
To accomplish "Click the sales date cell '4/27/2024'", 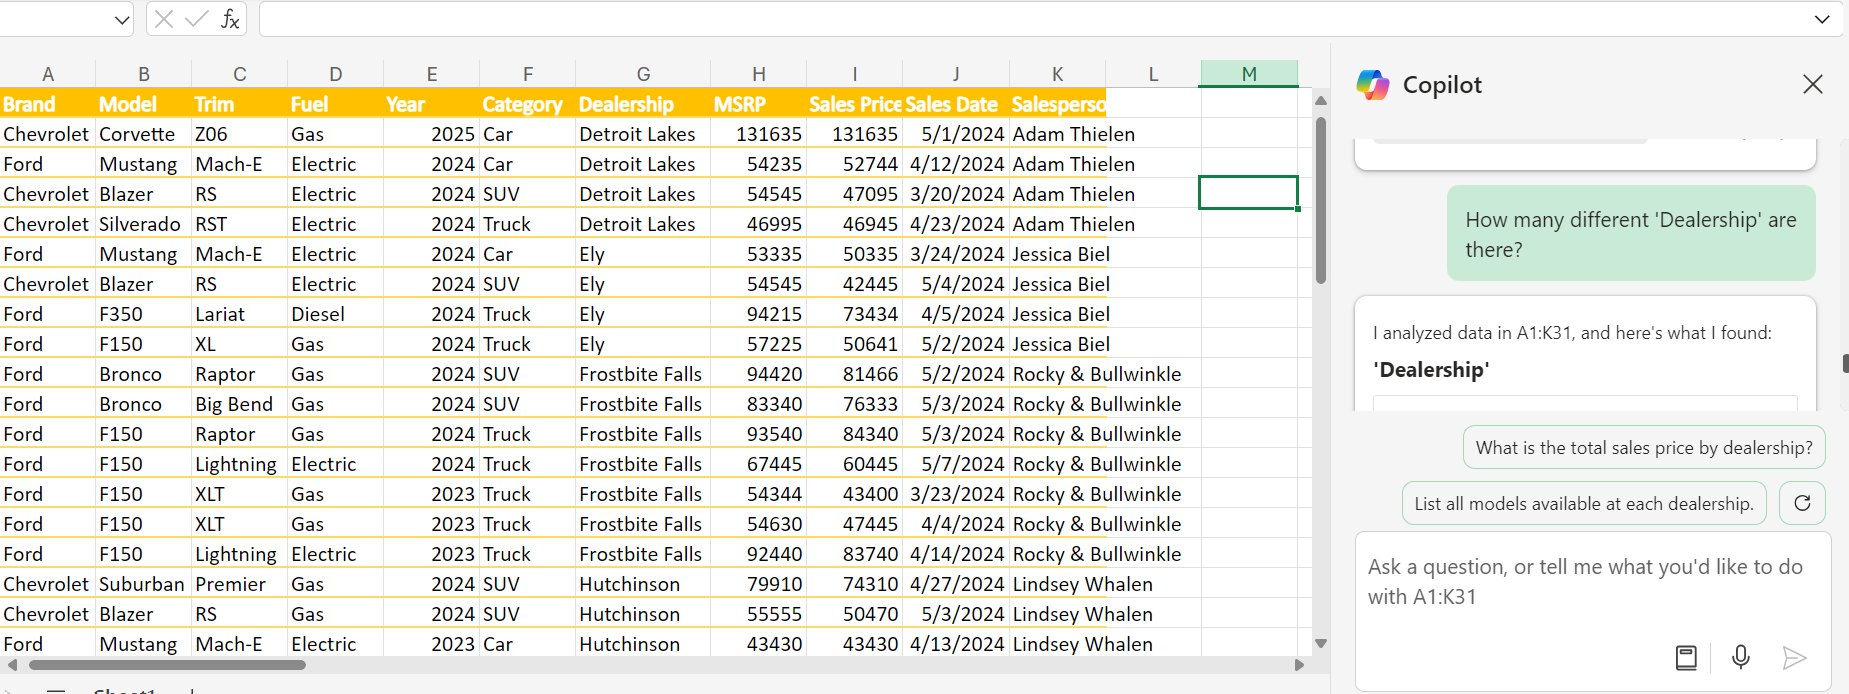I will coord(956,584).
